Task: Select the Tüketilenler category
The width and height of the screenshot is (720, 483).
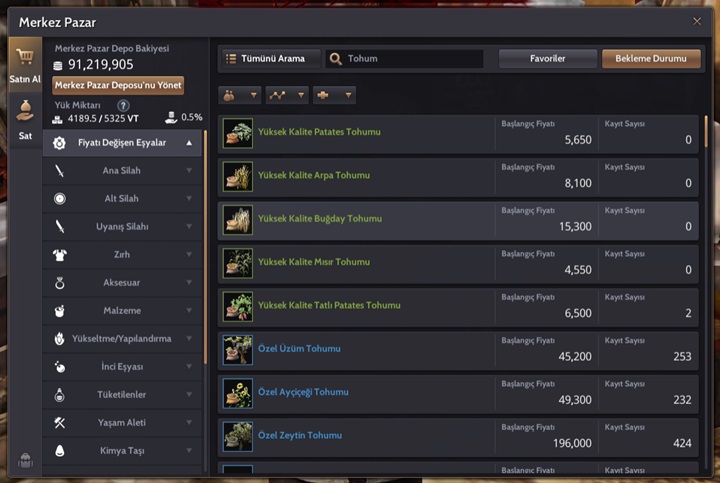Action: (x=122, y=395)
